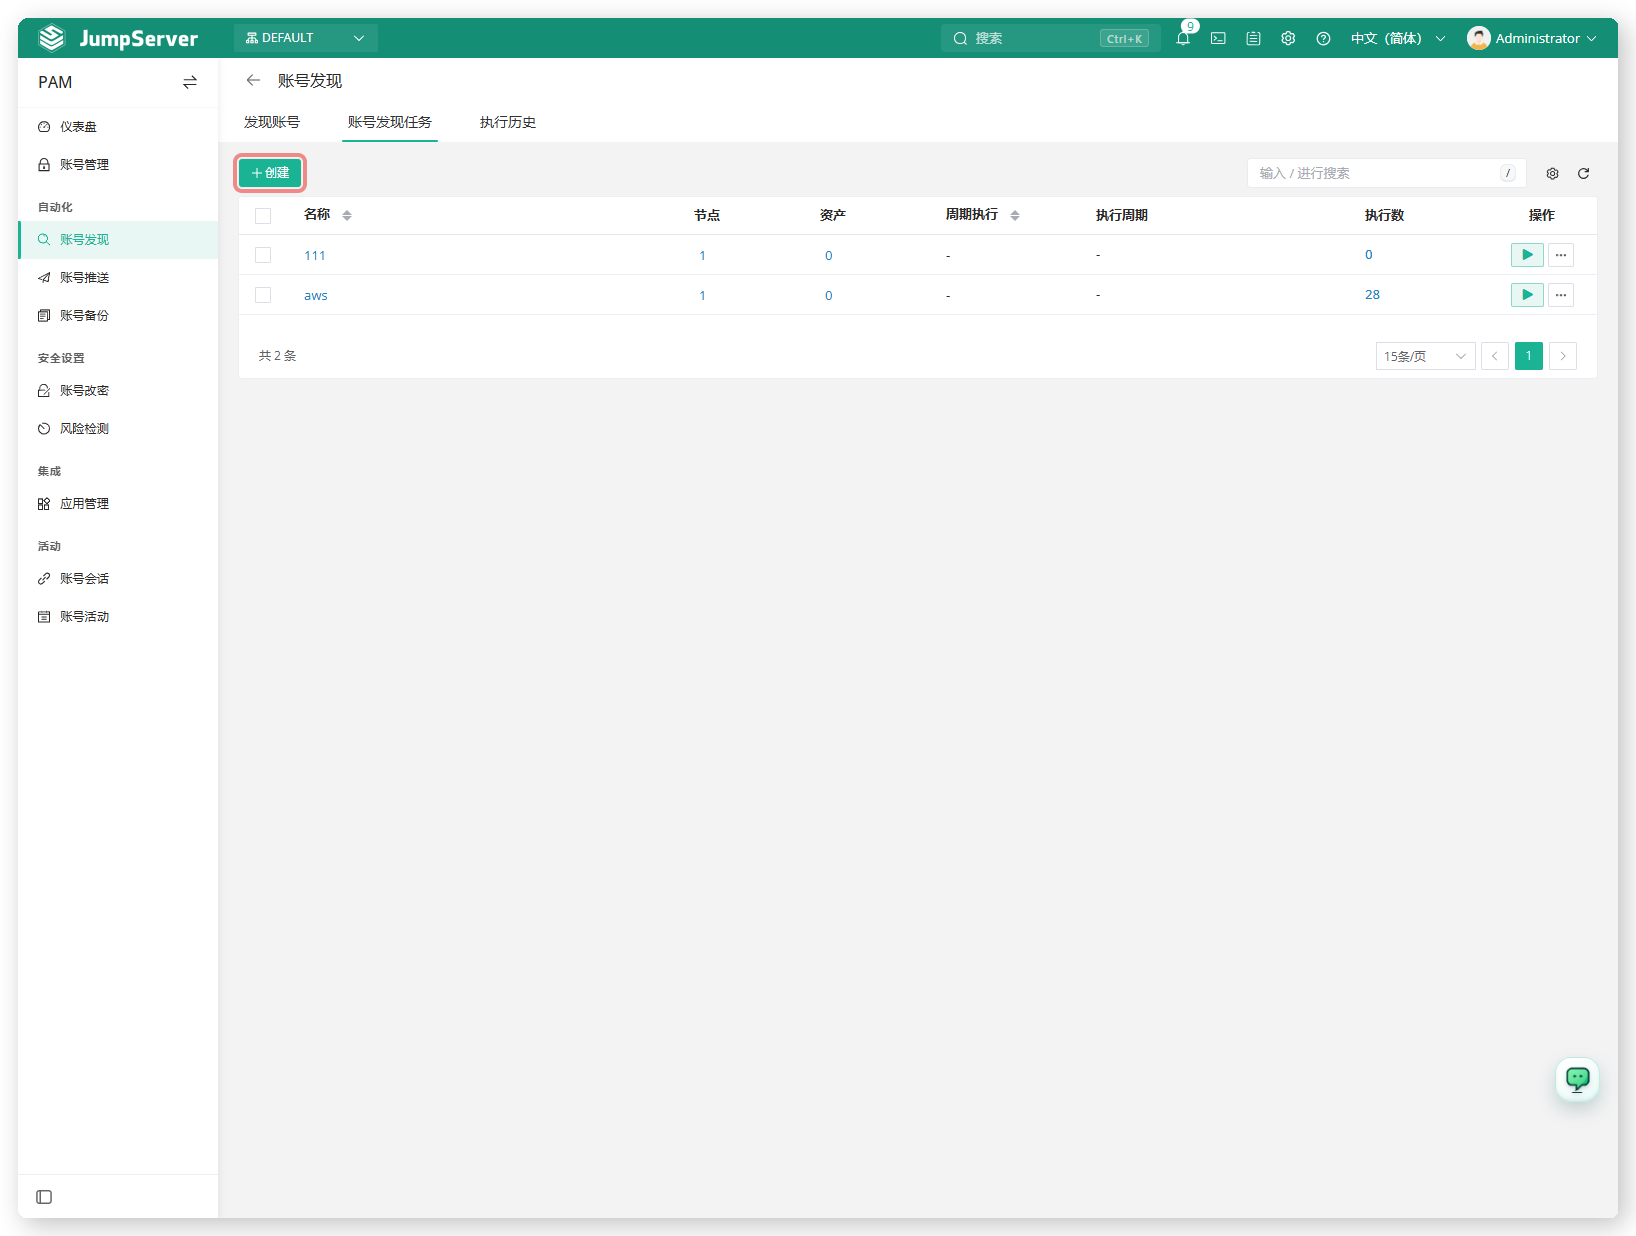The height and width of the screenshot is (1236, 1636).
Task: Click the PAM view switch arrows icon
Action: click(x=190, y=82)
